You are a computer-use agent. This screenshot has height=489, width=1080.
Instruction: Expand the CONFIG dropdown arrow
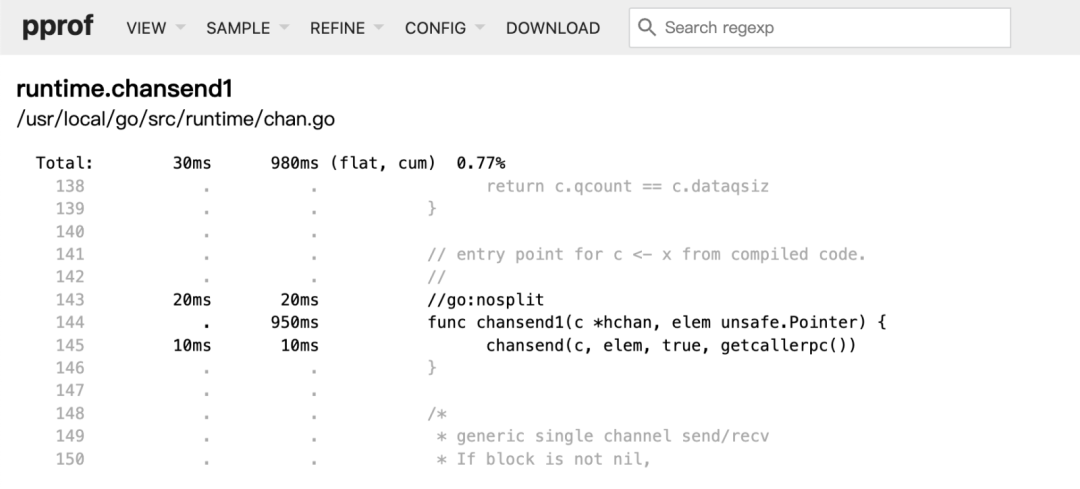(480, 28)
